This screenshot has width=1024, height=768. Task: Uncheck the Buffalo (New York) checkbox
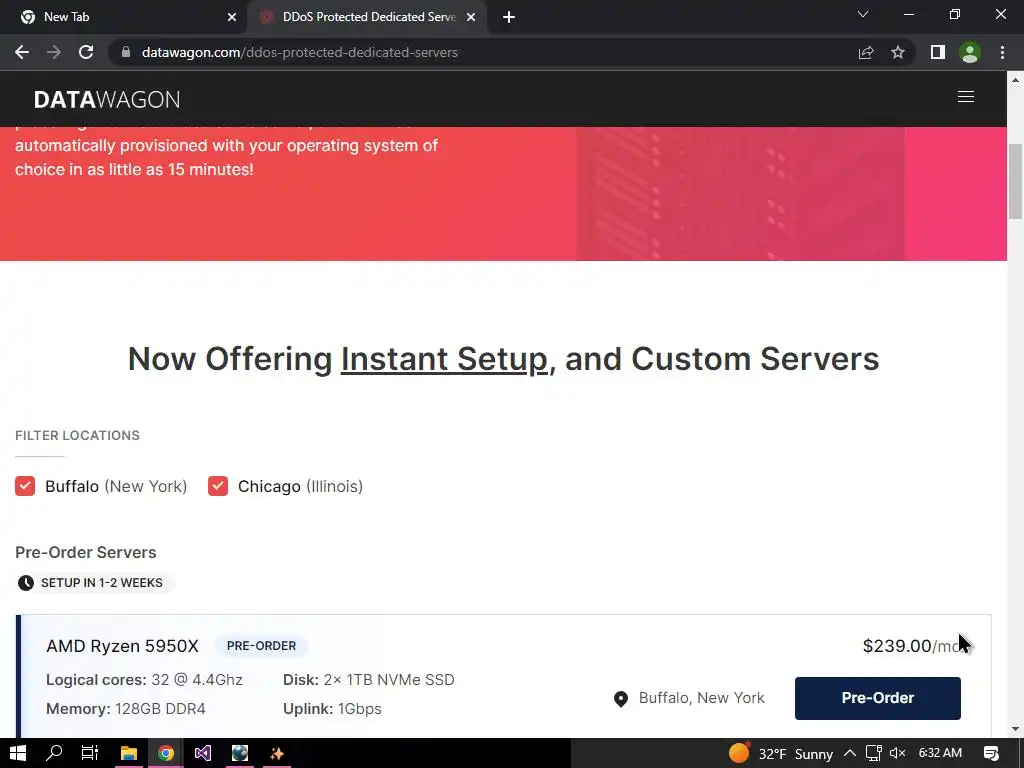coord(25,486)
